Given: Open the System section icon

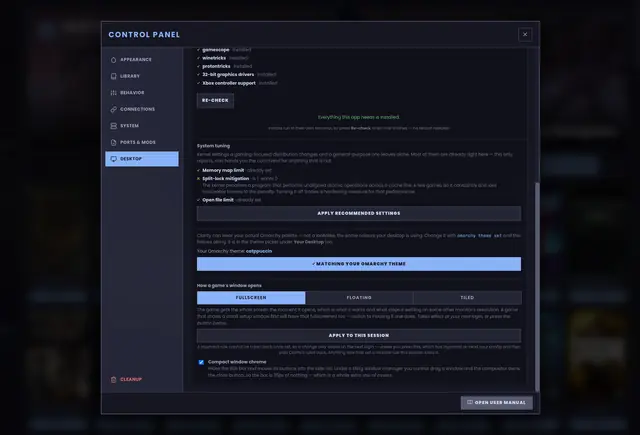Looking at the screenshot, I should click(x=113, y=126).
